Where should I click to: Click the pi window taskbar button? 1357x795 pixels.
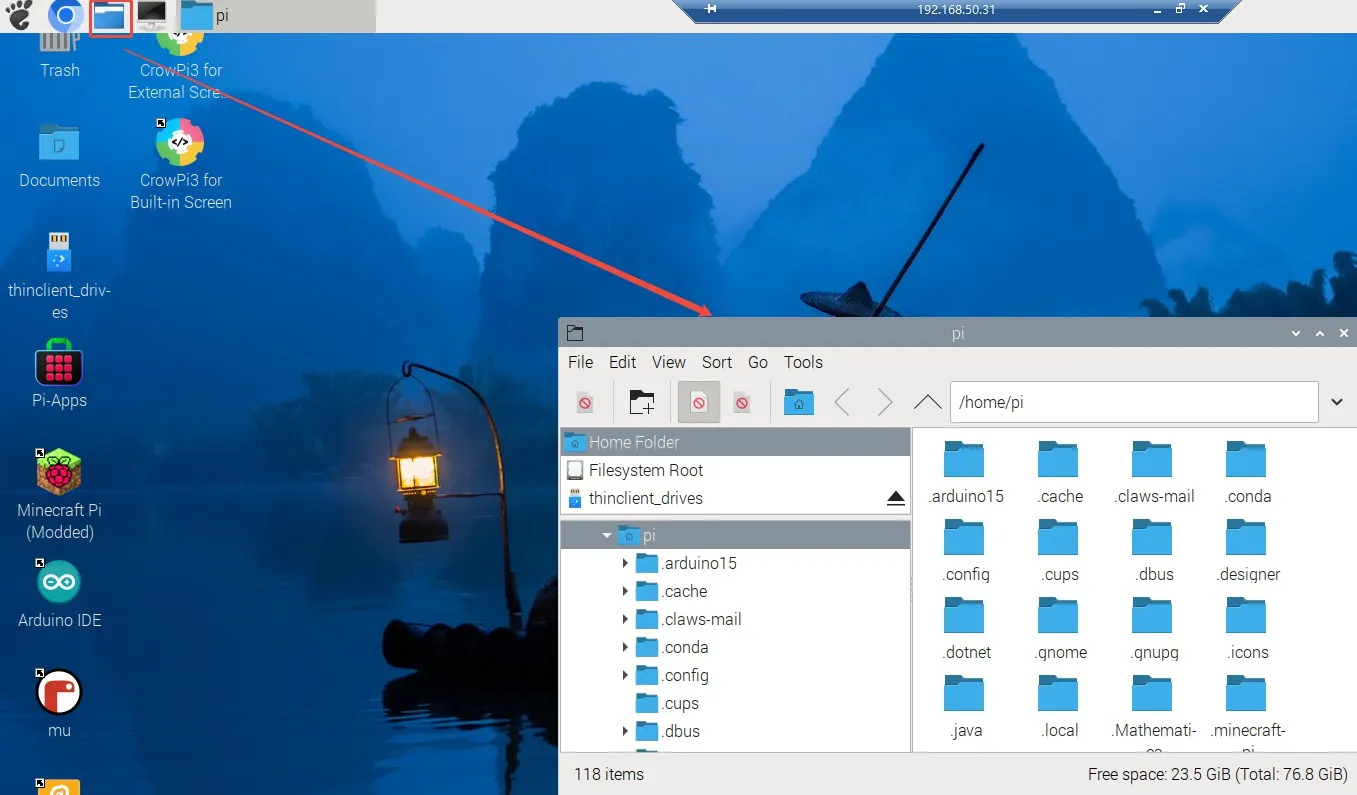(x=207, y=15)
